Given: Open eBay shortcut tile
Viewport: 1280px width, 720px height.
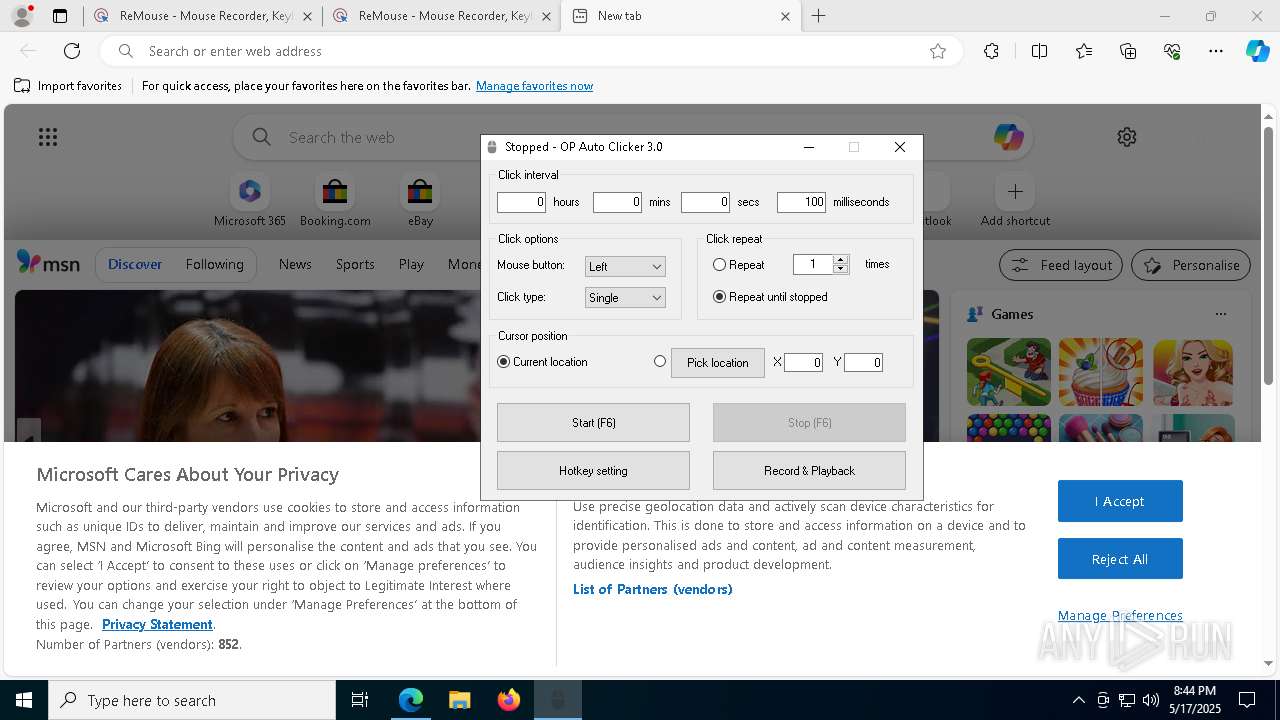Looking at the screenshot, I should pyautogui.click(x=420, y=201).
